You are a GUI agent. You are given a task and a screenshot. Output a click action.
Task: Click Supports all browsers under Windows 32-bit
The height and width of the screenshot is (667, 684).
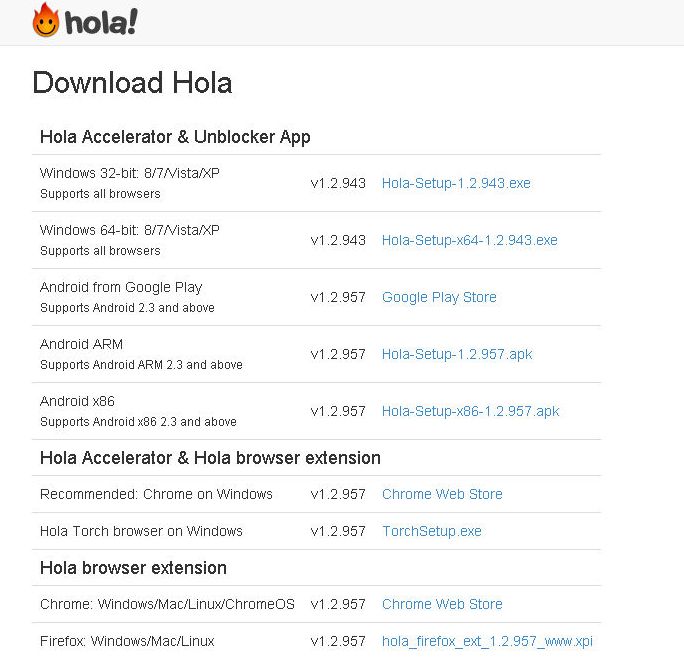[100, 194]
